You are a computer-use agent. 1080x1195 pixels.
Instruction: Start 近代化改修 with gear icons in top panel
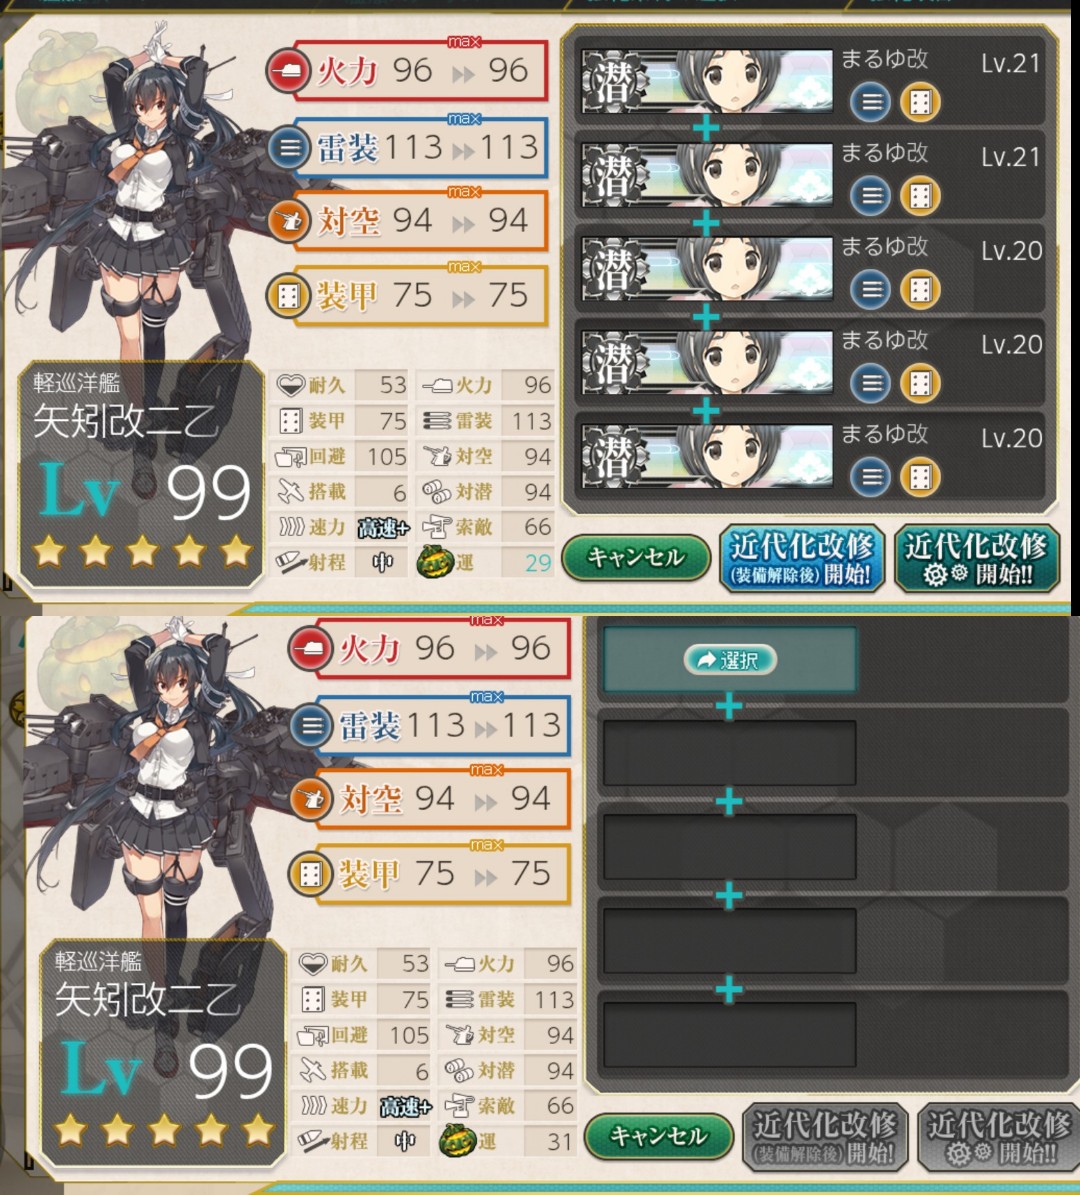tap(976, 559)
